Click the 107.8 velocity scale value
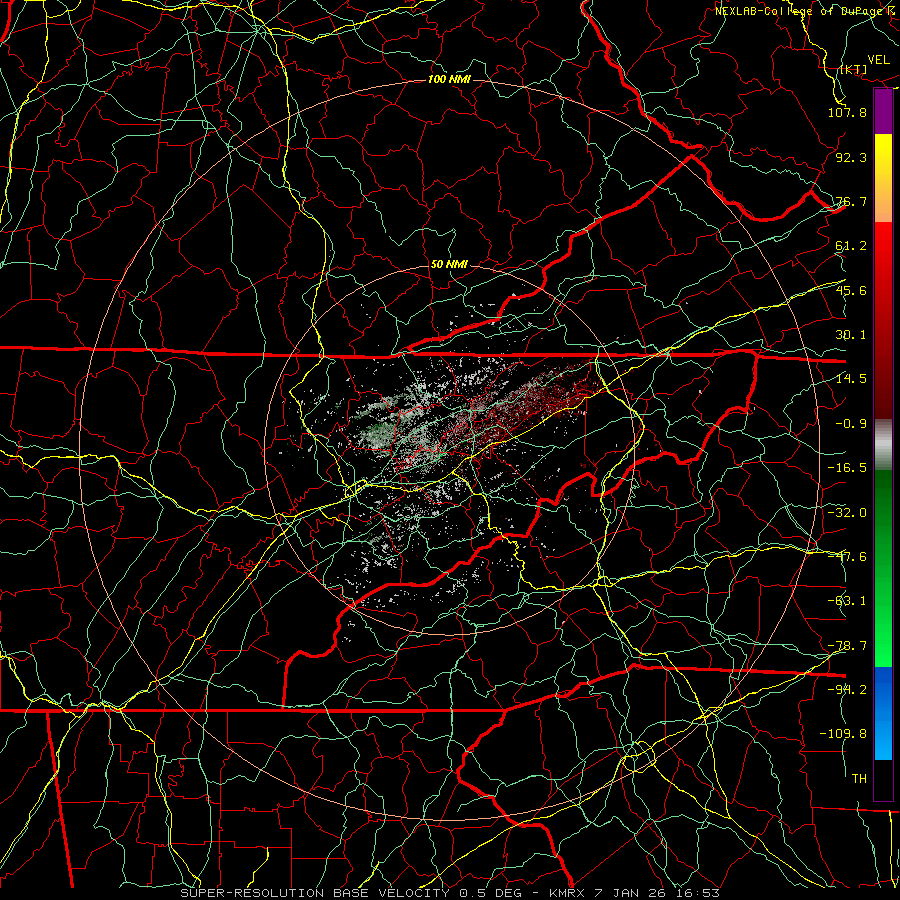This screenshot has height=900, width=900. (847, 112)
